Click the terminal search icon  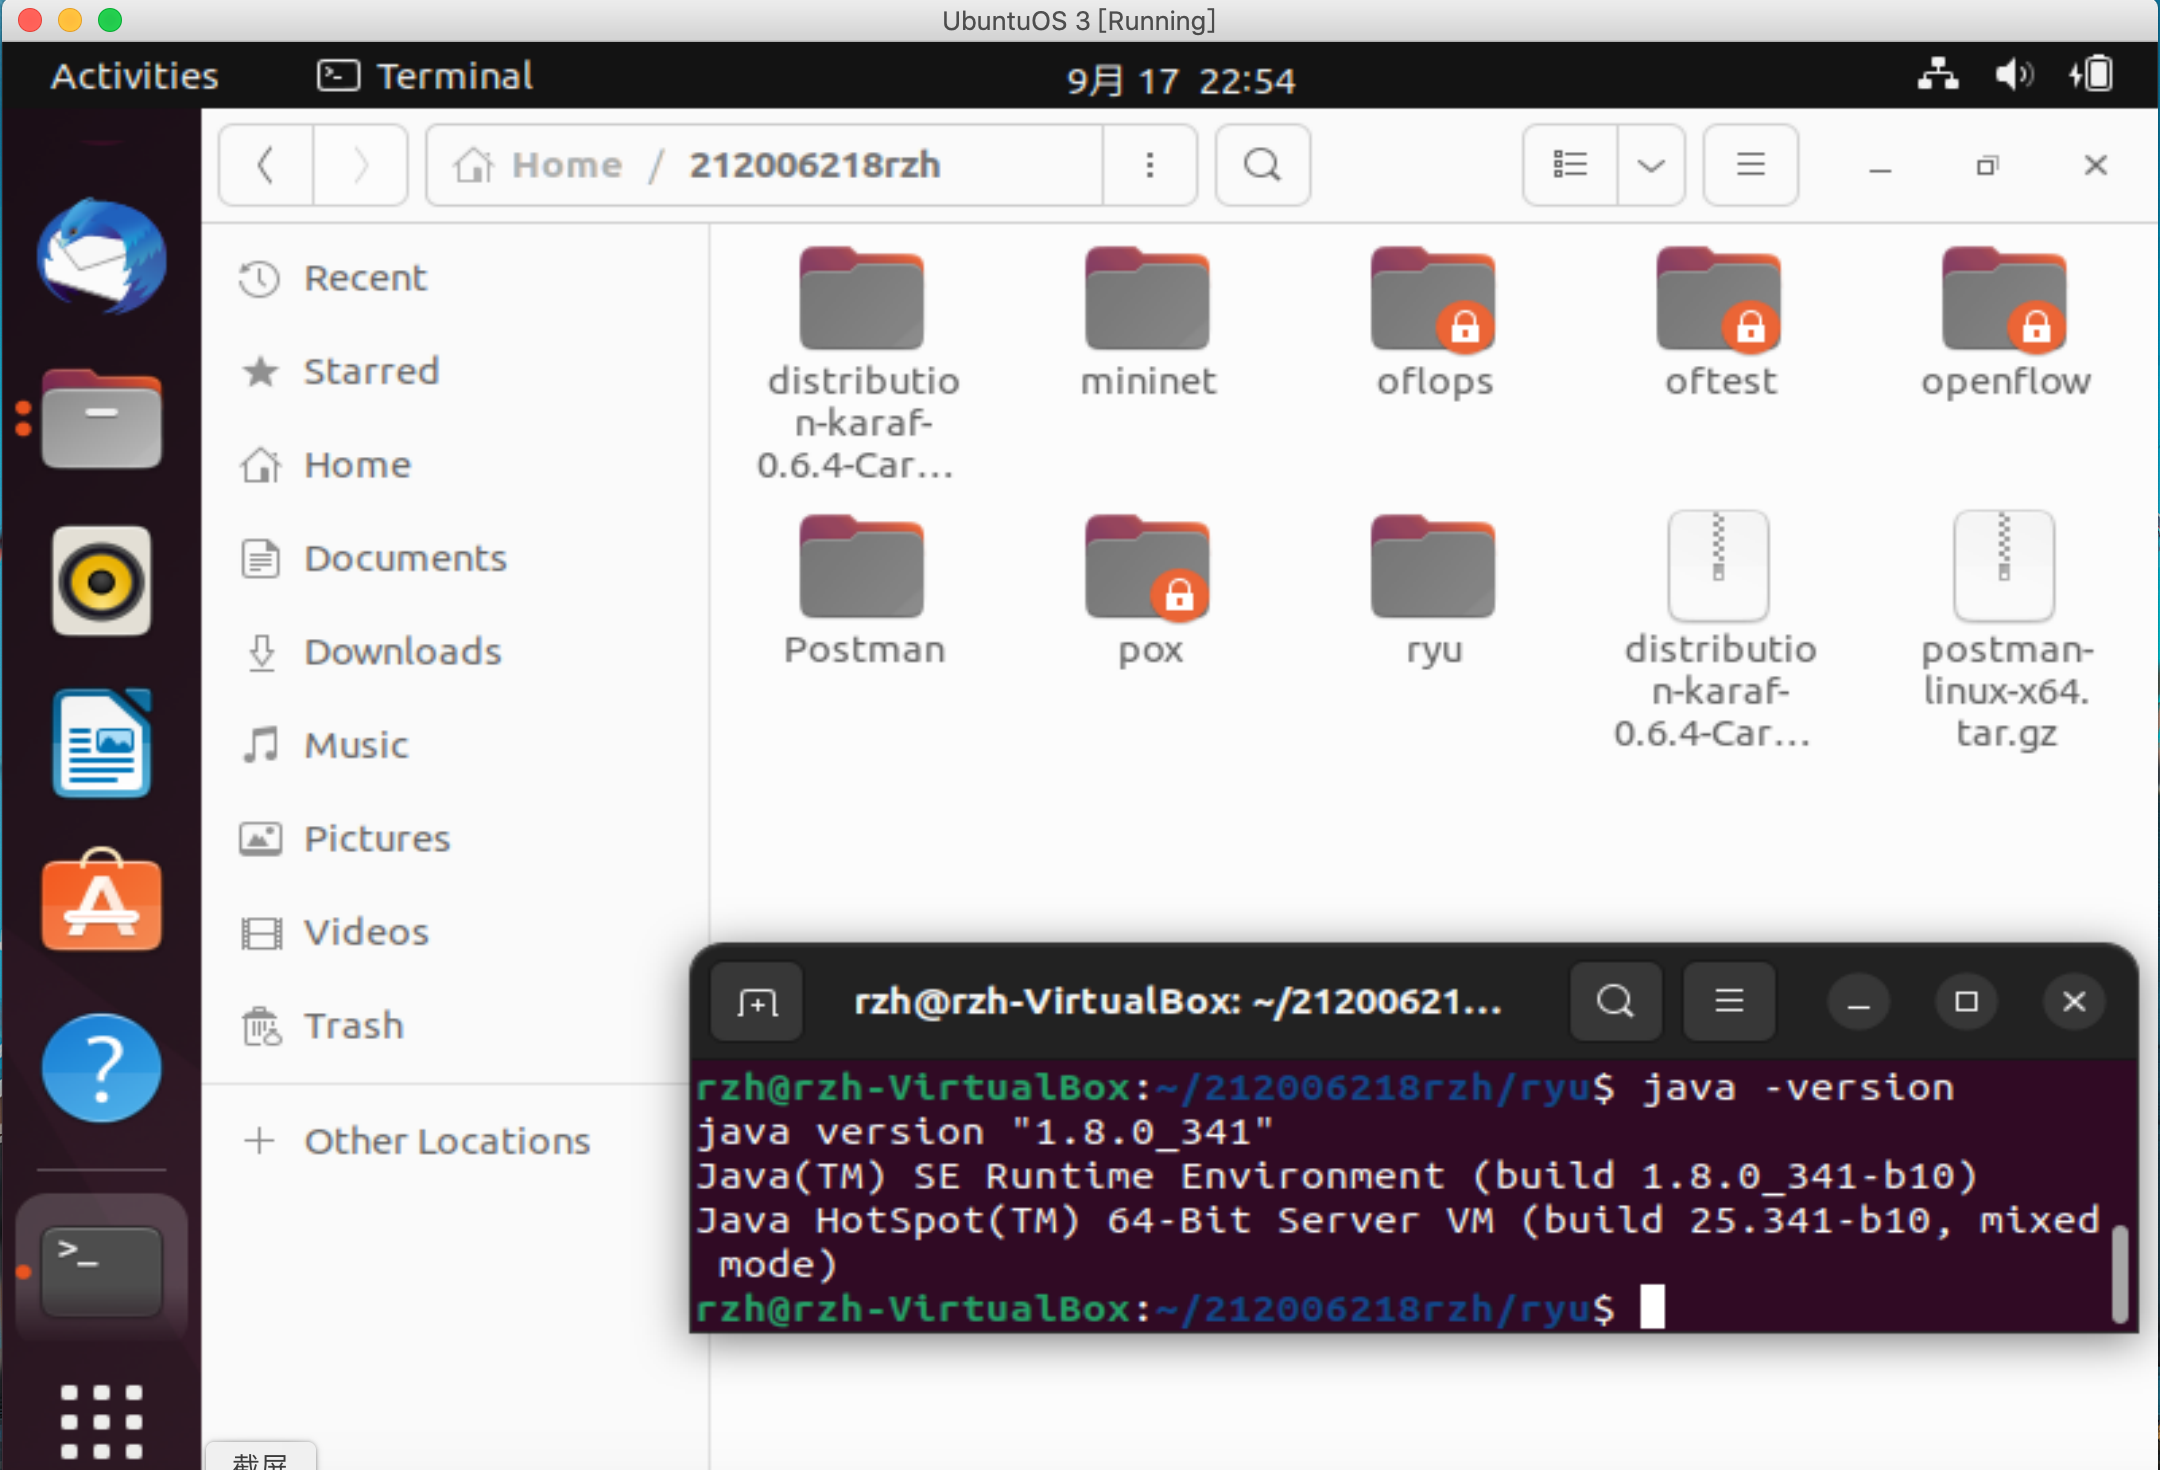tap(1615, 1002)
